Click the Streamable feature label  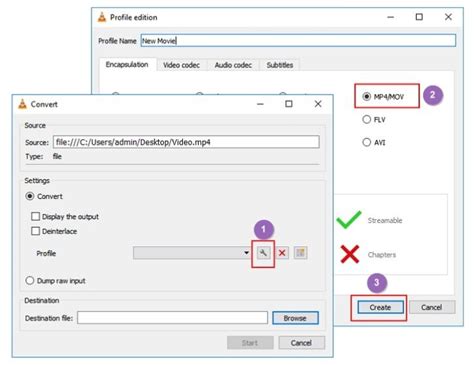385,220
